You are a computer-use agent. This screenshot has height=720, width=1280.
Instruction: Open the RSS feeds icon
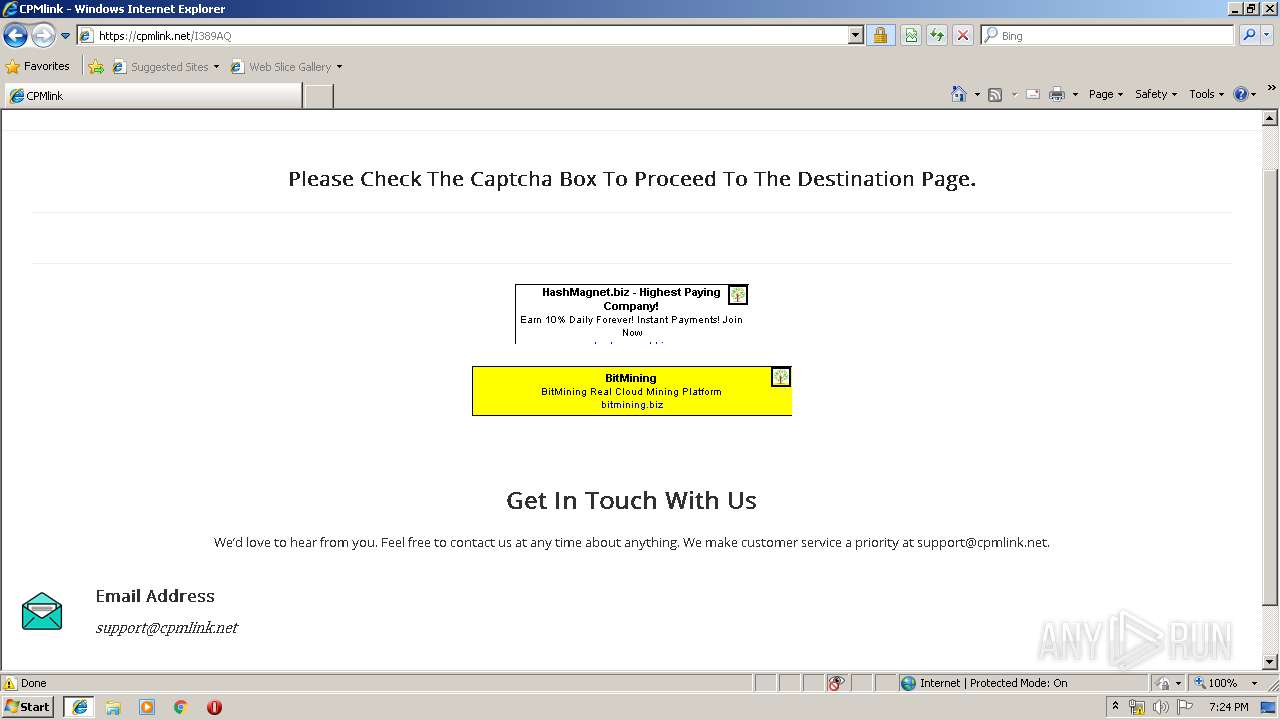[x=995, y=94]
